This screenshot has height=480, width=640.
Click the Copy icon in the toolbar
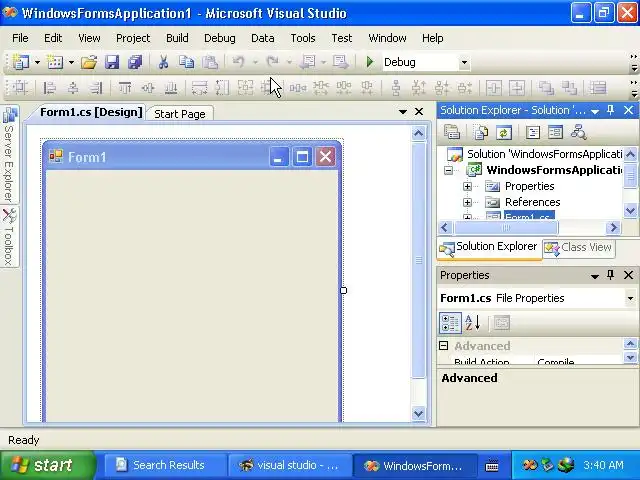pyautogui.click(x=187, y=62)
